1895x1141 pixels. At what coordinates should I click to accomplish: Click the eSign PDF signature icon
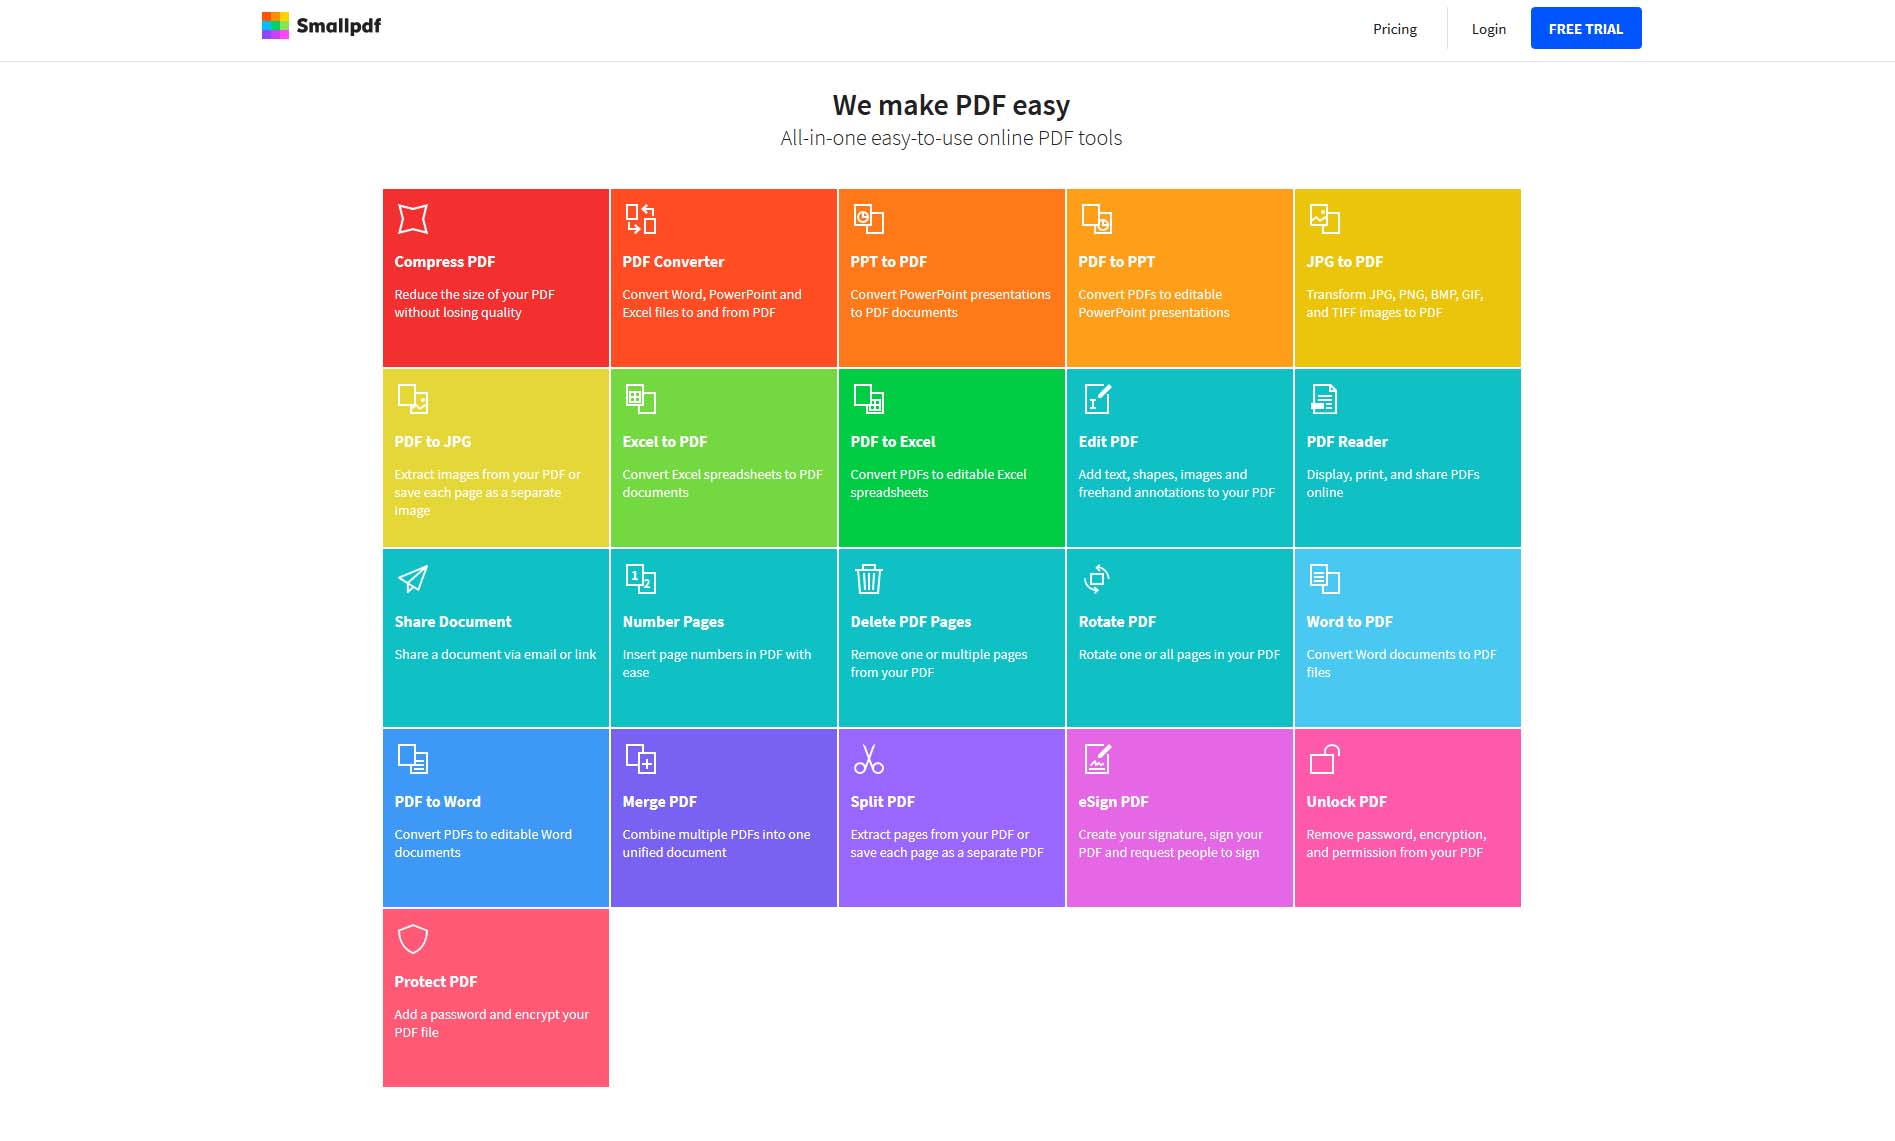[1097, 759]
